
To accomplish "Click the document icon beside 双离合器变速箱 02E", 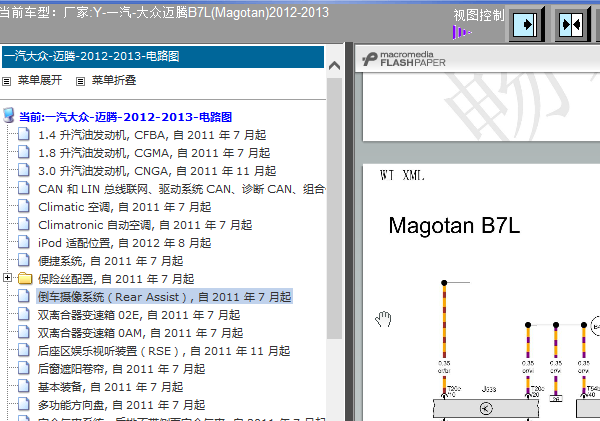I will (x=24, y=315).
